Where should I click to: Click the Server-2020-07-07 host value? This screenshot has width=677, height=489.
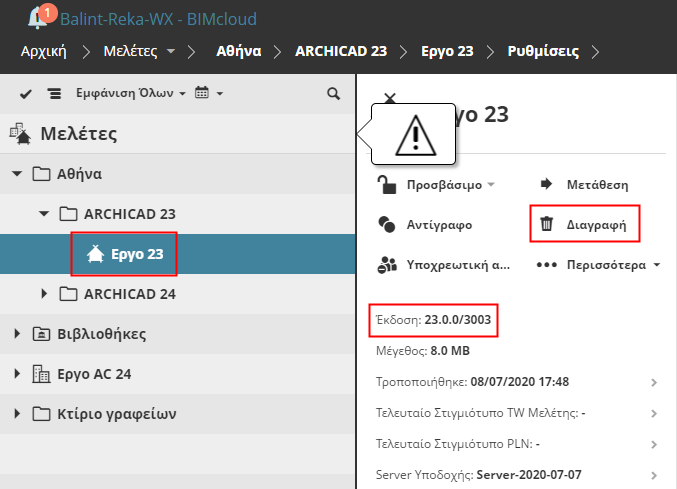(x=529, y=475)
